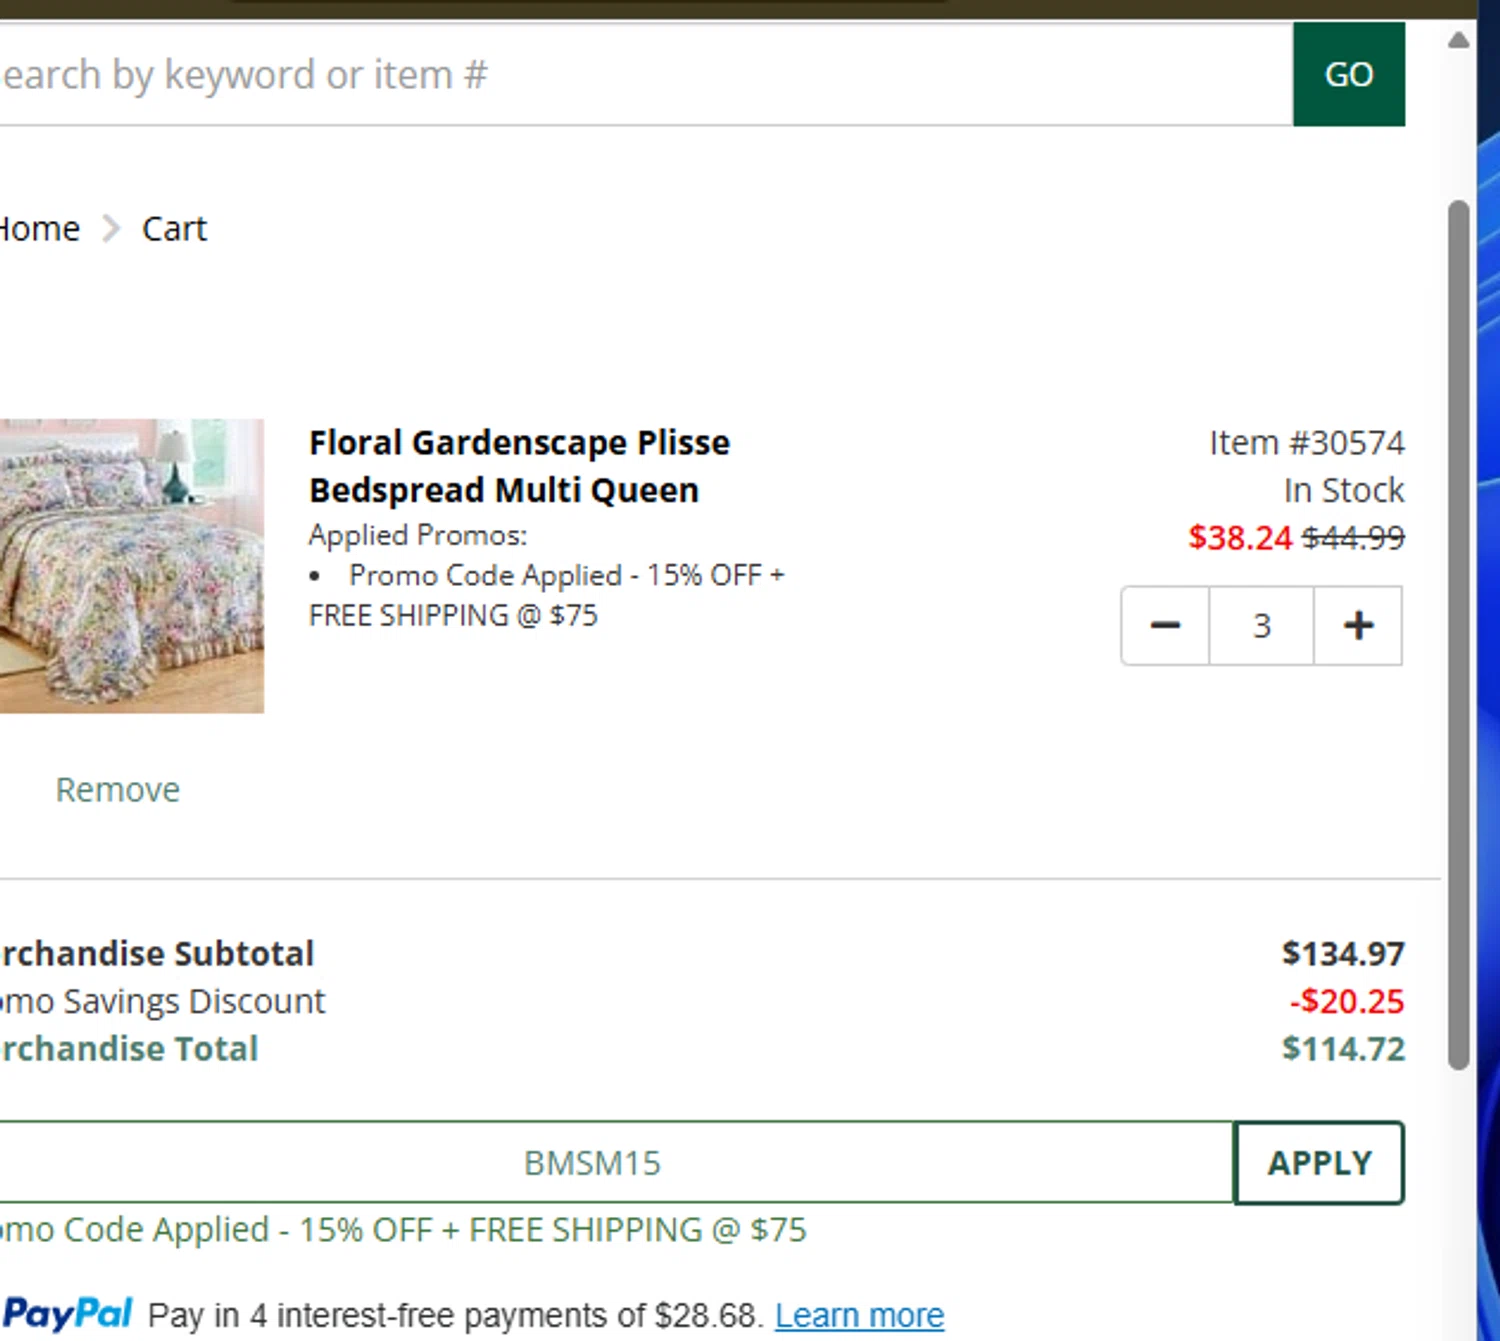Open the floral bedspread product thumbnail
Viewport: 1500px width, 1341px height.
coord(131,566)
